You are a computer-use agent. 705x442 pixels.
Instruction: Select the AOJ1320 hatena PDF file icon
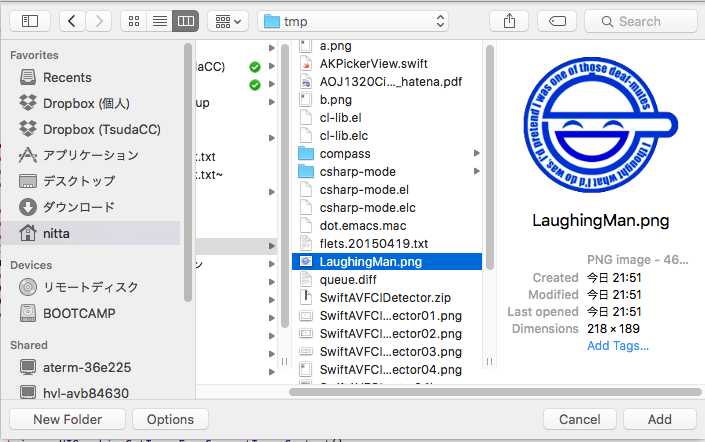308,82
